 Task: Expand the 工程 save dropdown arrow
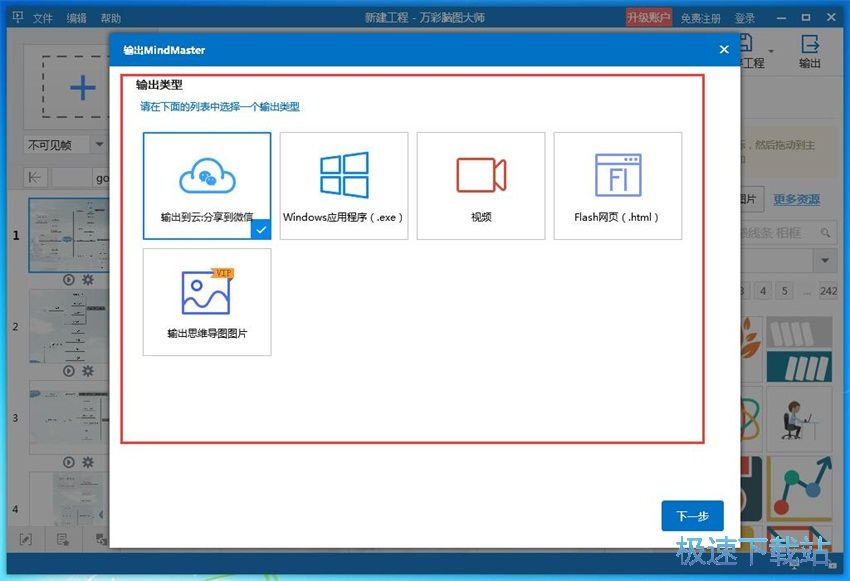click(x=771, y=51)
